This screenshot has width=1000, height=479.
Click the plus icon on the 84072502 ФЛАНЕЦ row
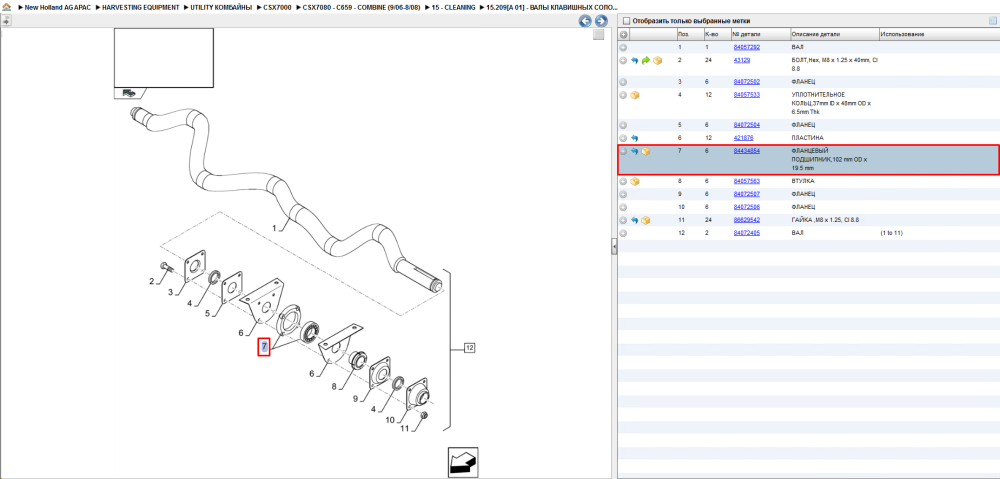coord(624,82)
